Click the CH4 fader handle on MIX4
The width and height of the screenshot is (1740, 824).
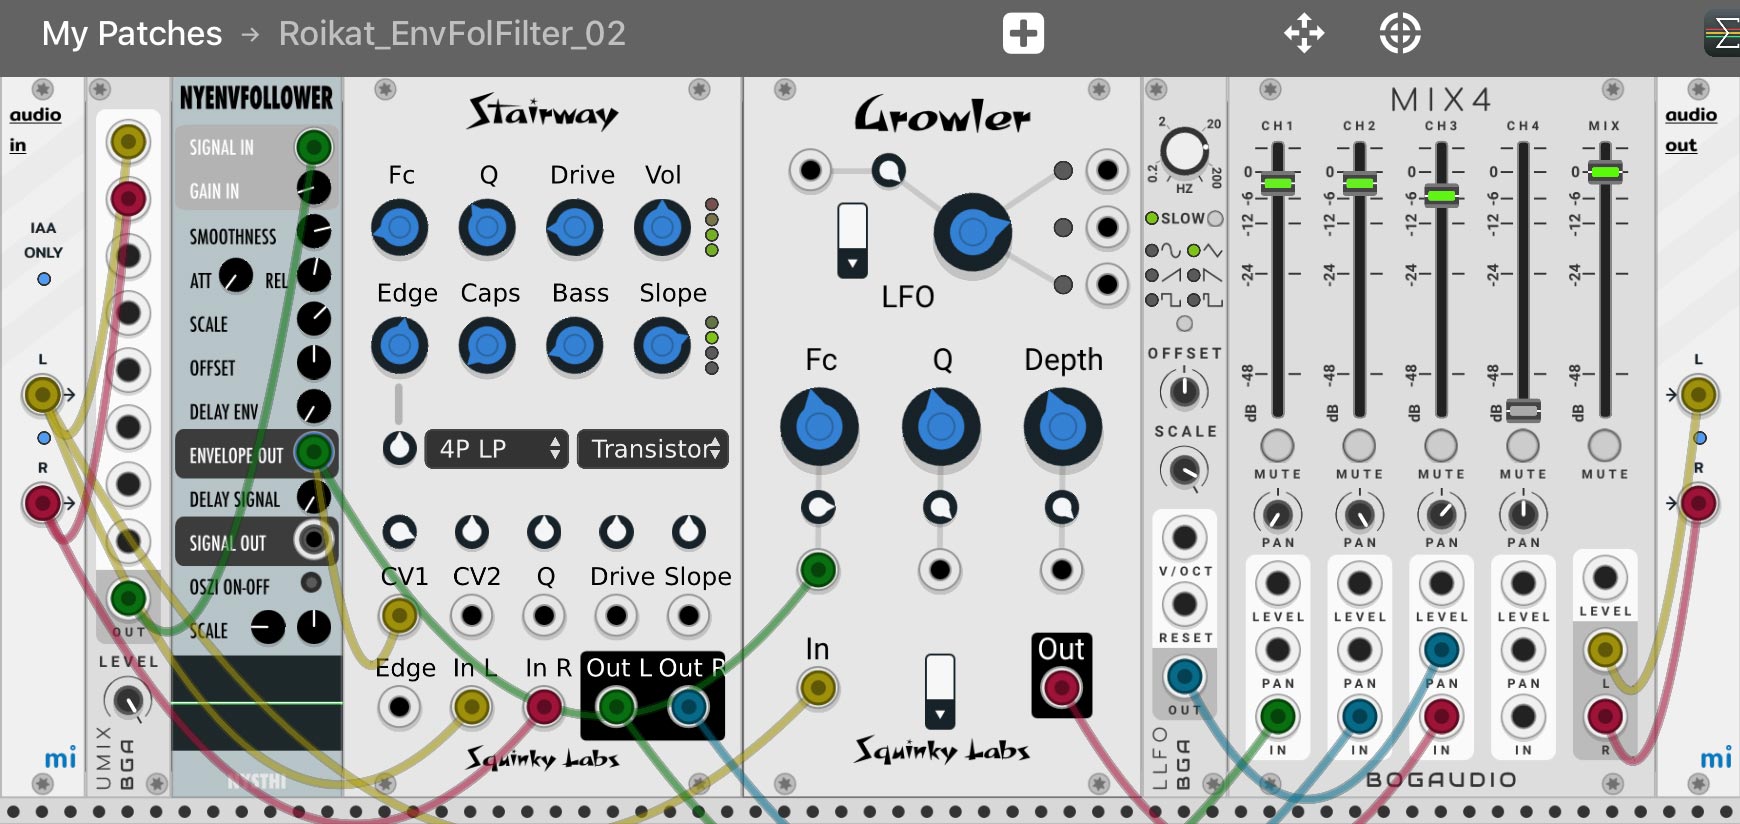pyautogui.click(x=1523, y=410)
